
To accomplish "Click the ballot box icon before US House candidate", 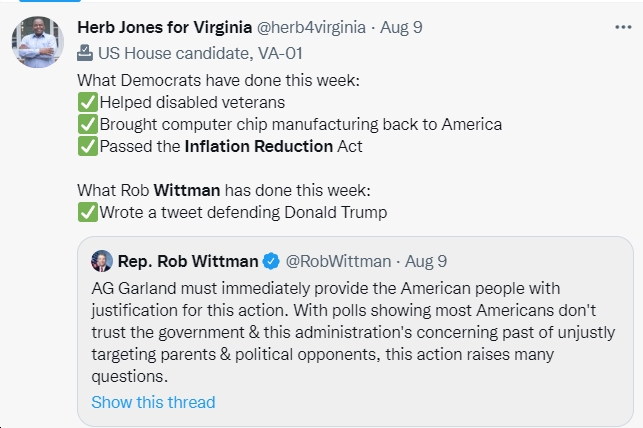I will [85, 53].
